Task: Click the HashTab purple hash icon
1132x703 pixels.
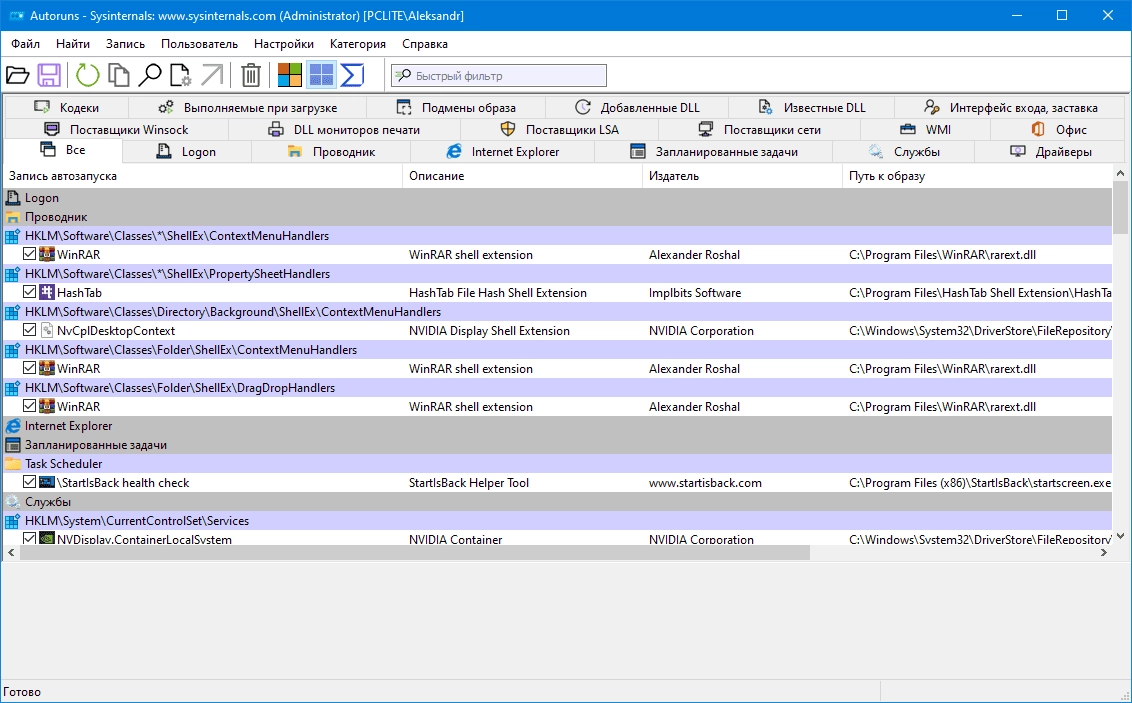Action: (x=47, y=292)
